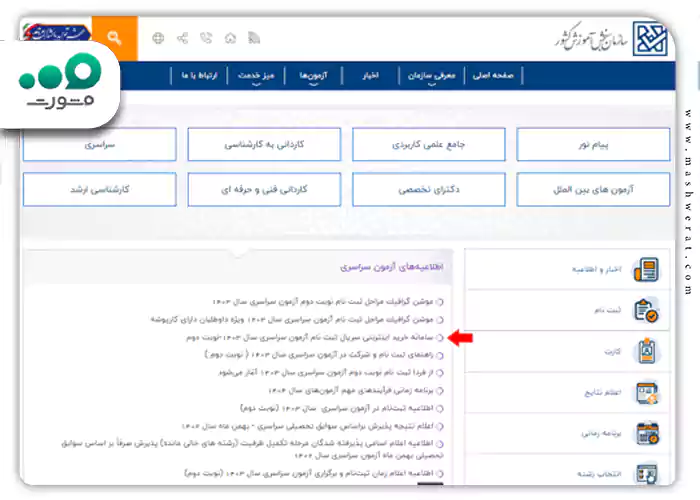
Task: Open اخبار in the navigation bar
Action: (x=371, y=75)
